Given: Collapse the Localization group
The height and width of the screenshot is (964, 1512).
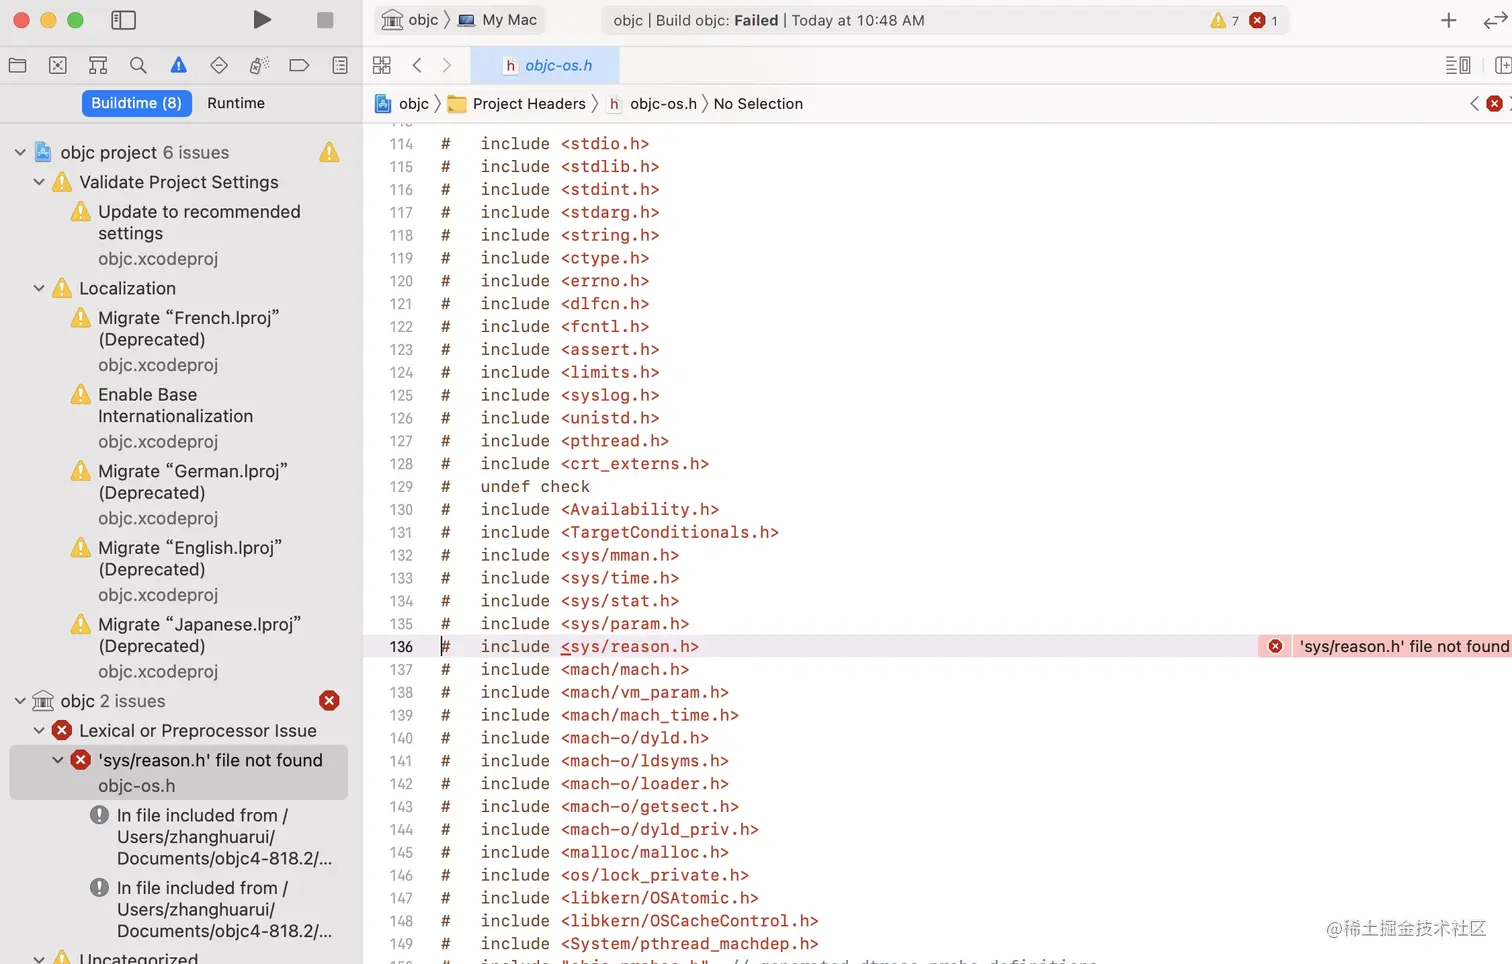Looking at the screenshot, I should pos(39,288).
